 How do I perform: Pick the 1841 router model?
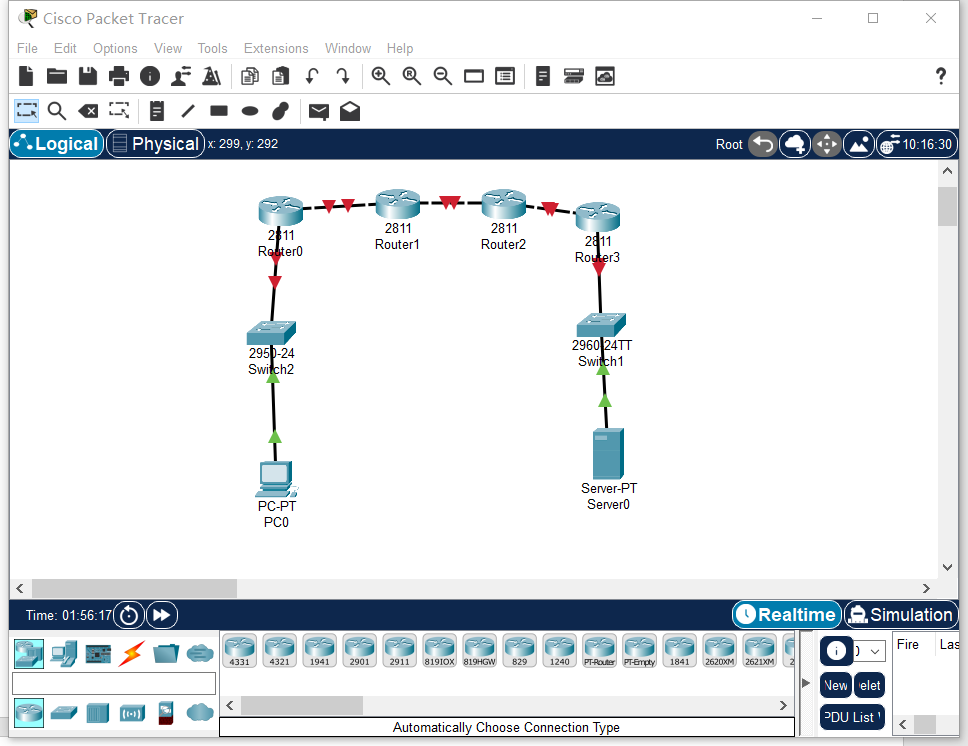point(680,651)
